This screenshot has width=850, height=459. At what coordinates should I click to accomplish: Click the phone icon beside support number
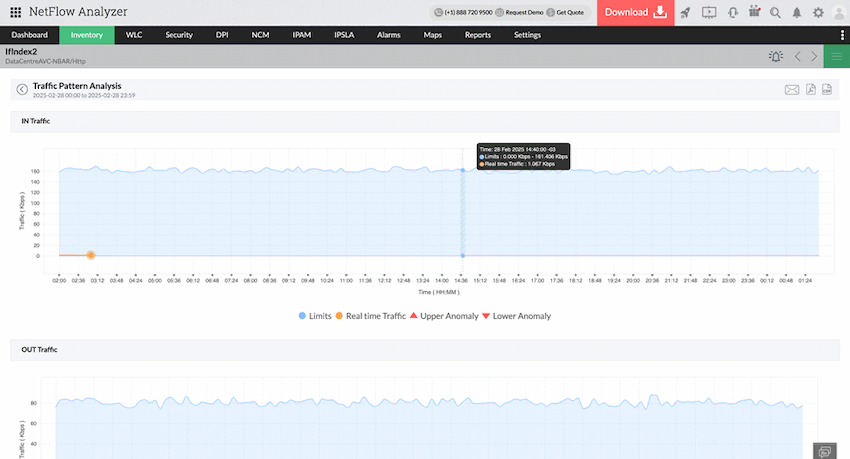point(439,12)
